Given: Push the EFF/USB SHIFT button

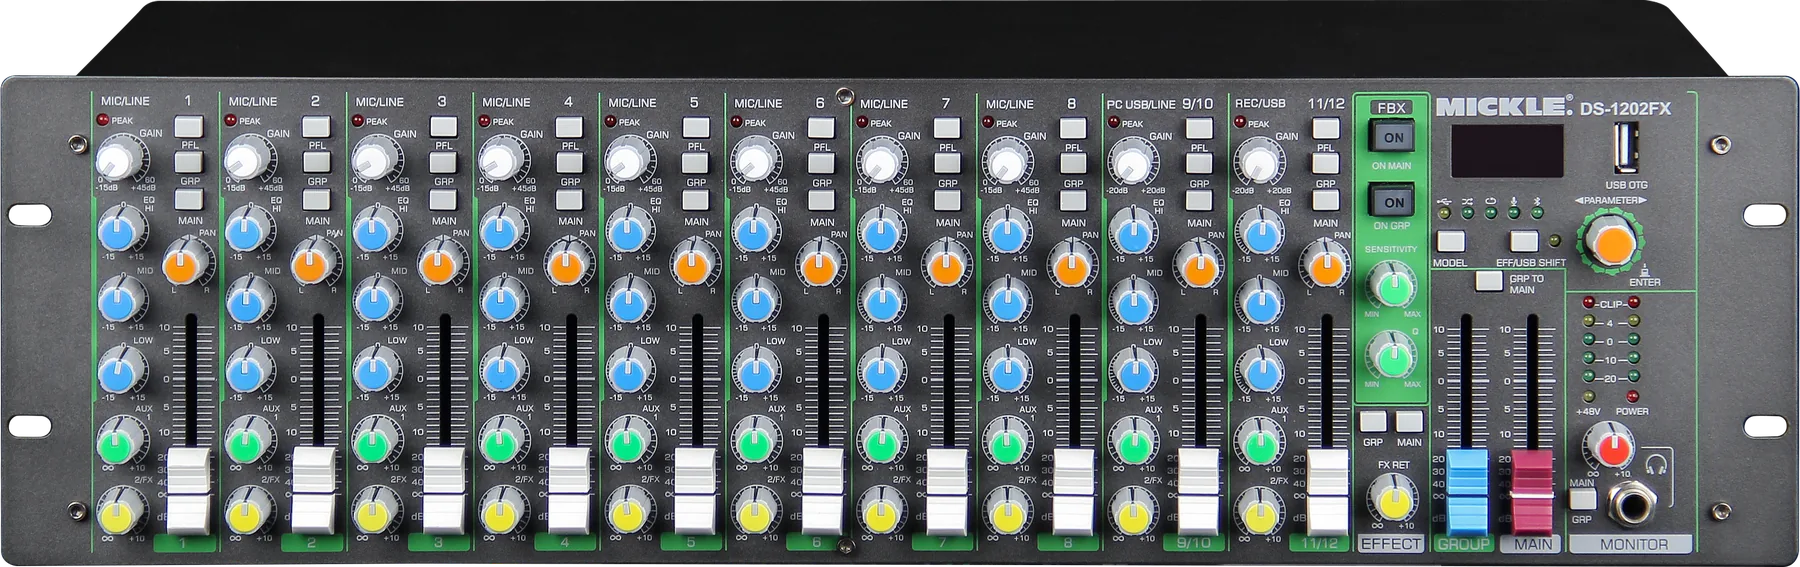Looking at the screenshot, I should coord(1523,242).
